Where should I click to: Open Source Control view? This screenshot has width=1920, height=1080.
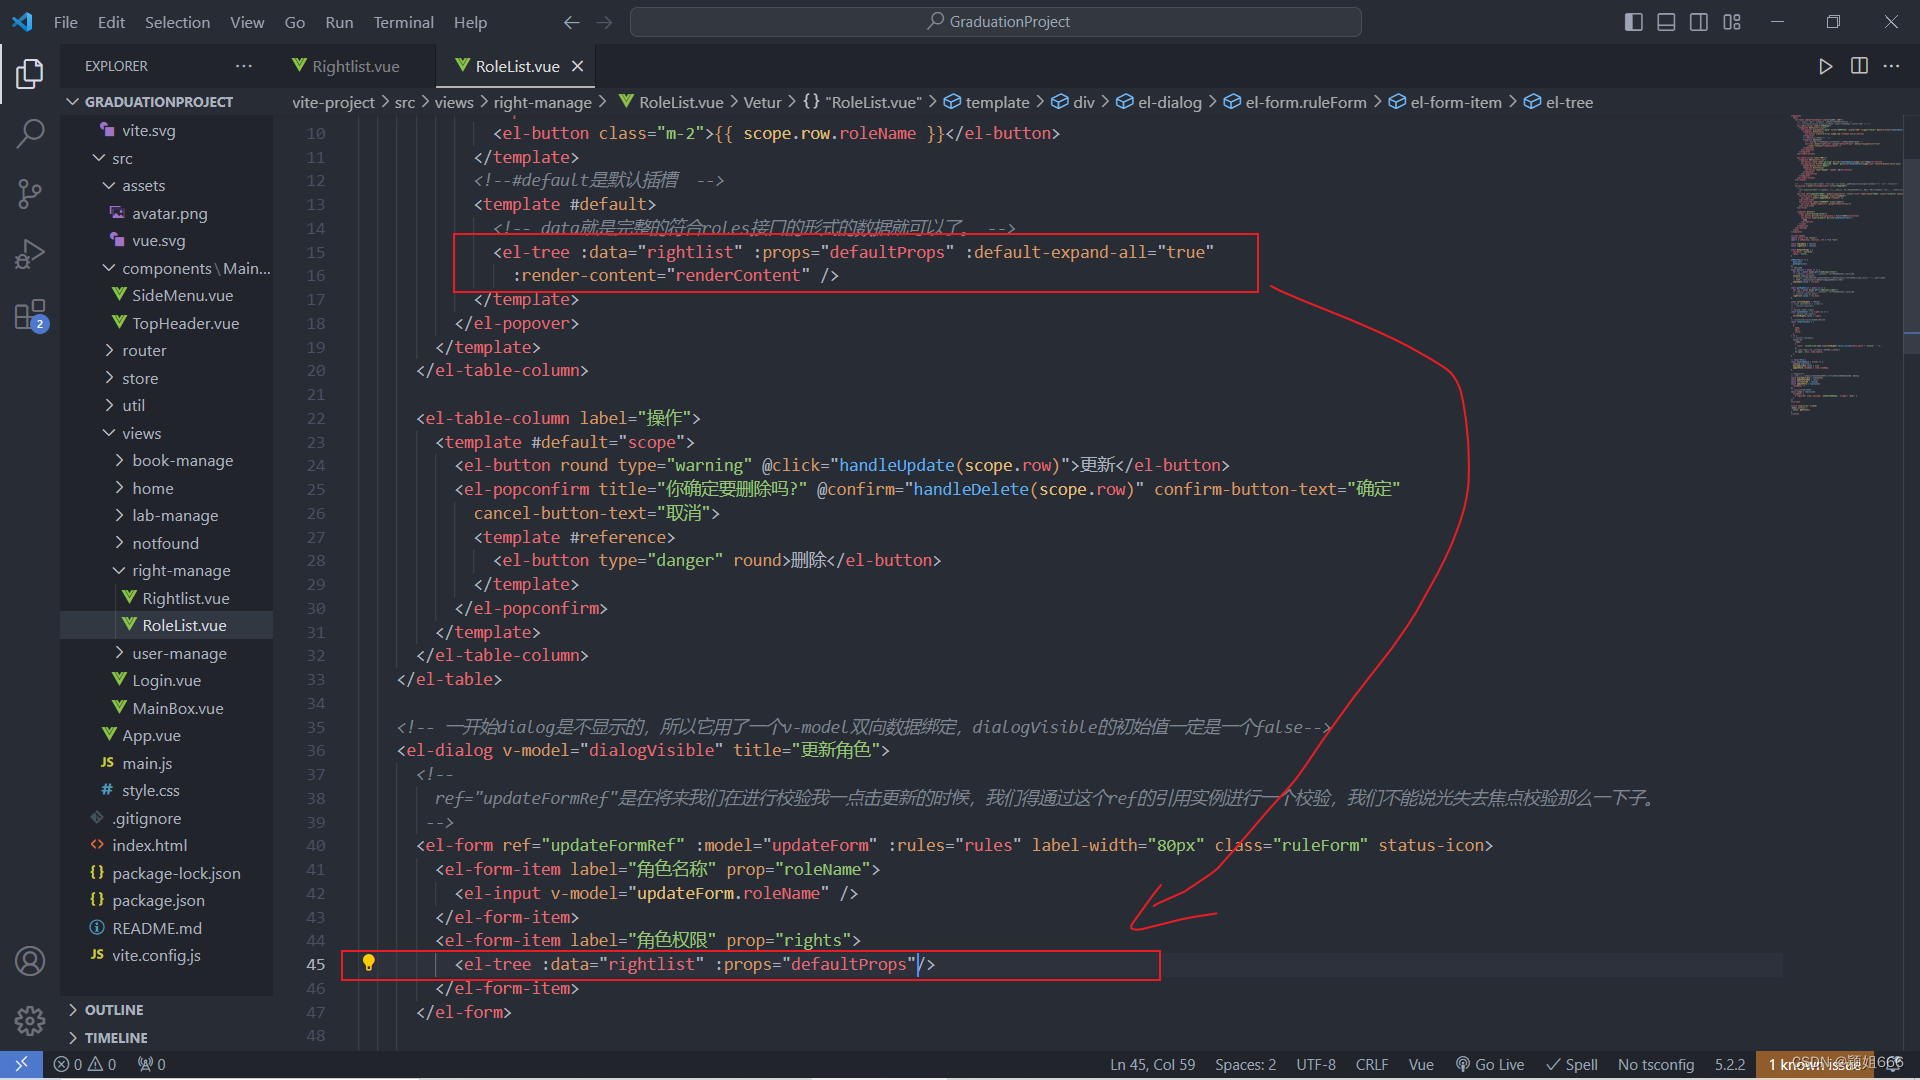pos(30,193)
